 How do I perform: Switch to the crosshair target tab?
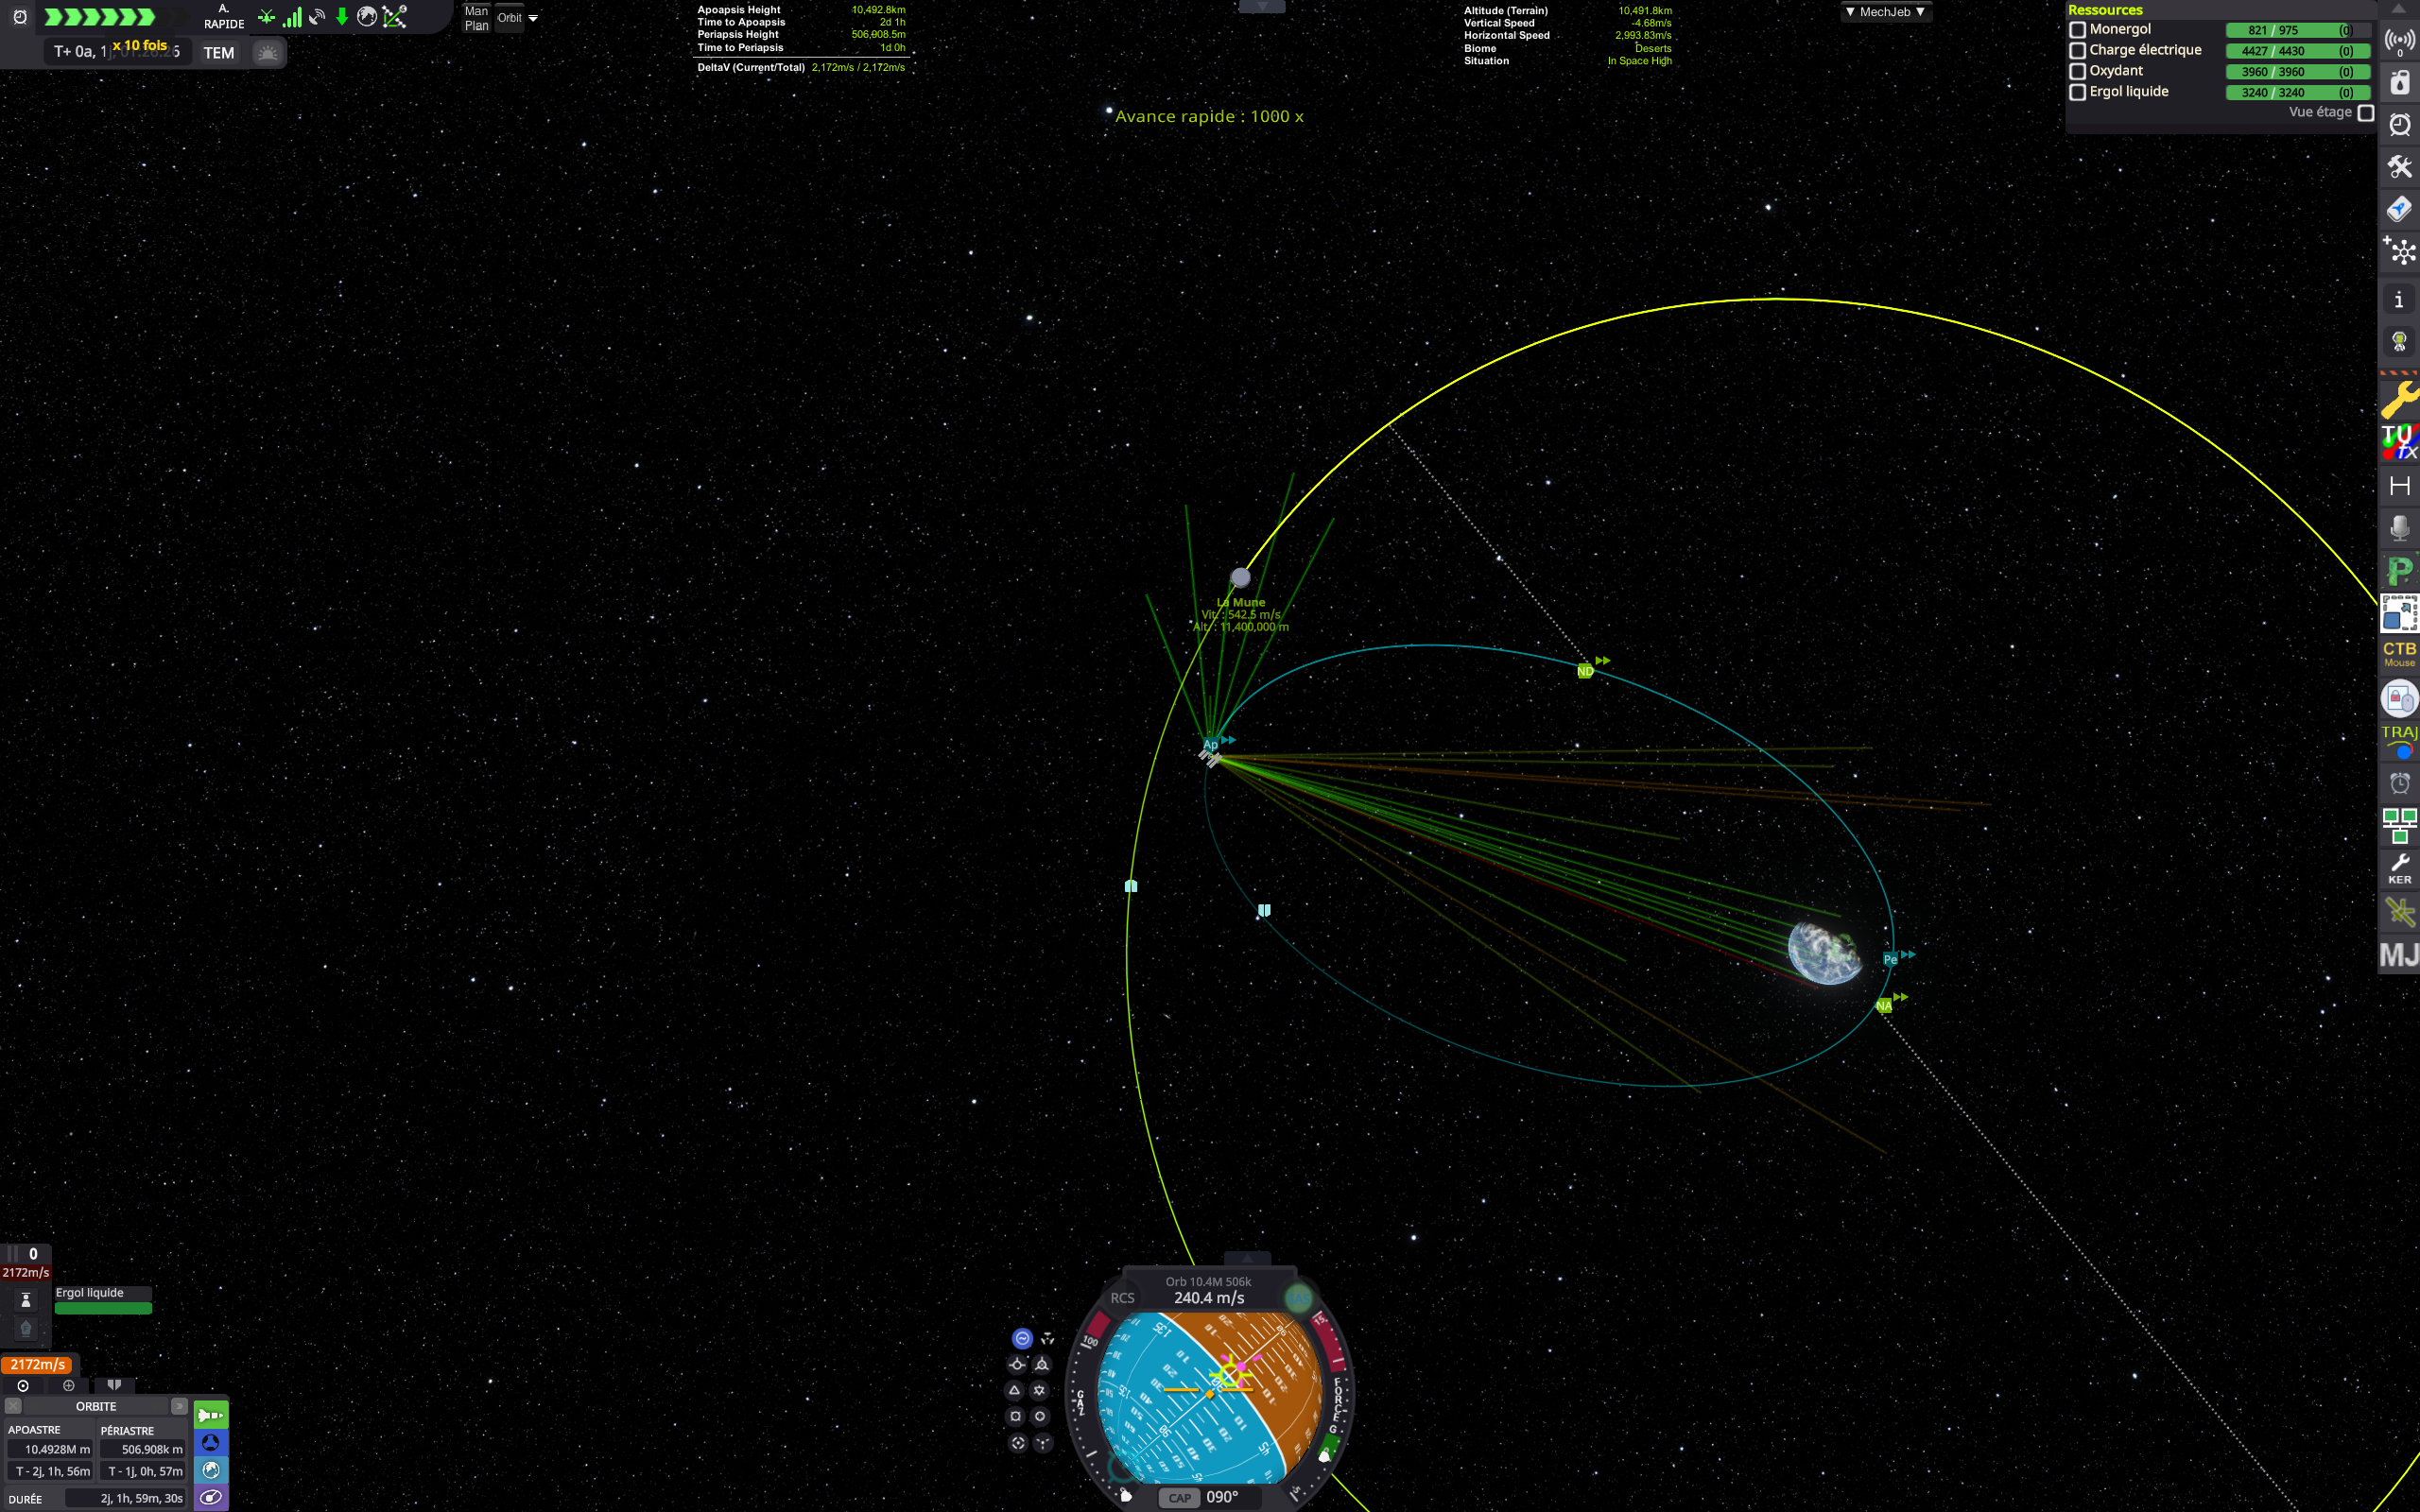tap(69, 1385)
